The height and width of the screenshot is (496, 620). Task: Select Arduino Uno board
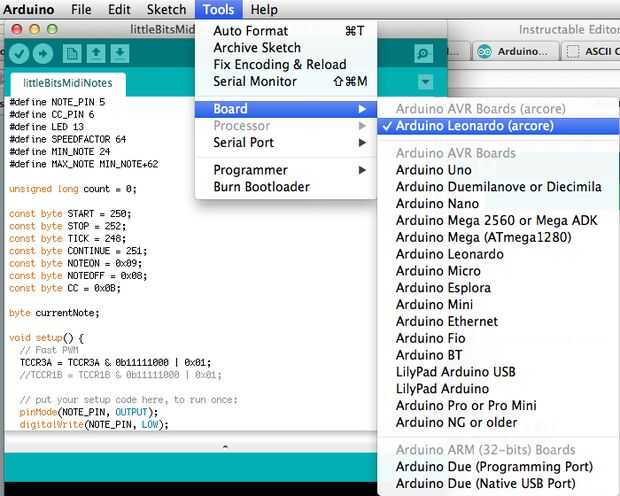pyautogui.click(x=498, y=170)
